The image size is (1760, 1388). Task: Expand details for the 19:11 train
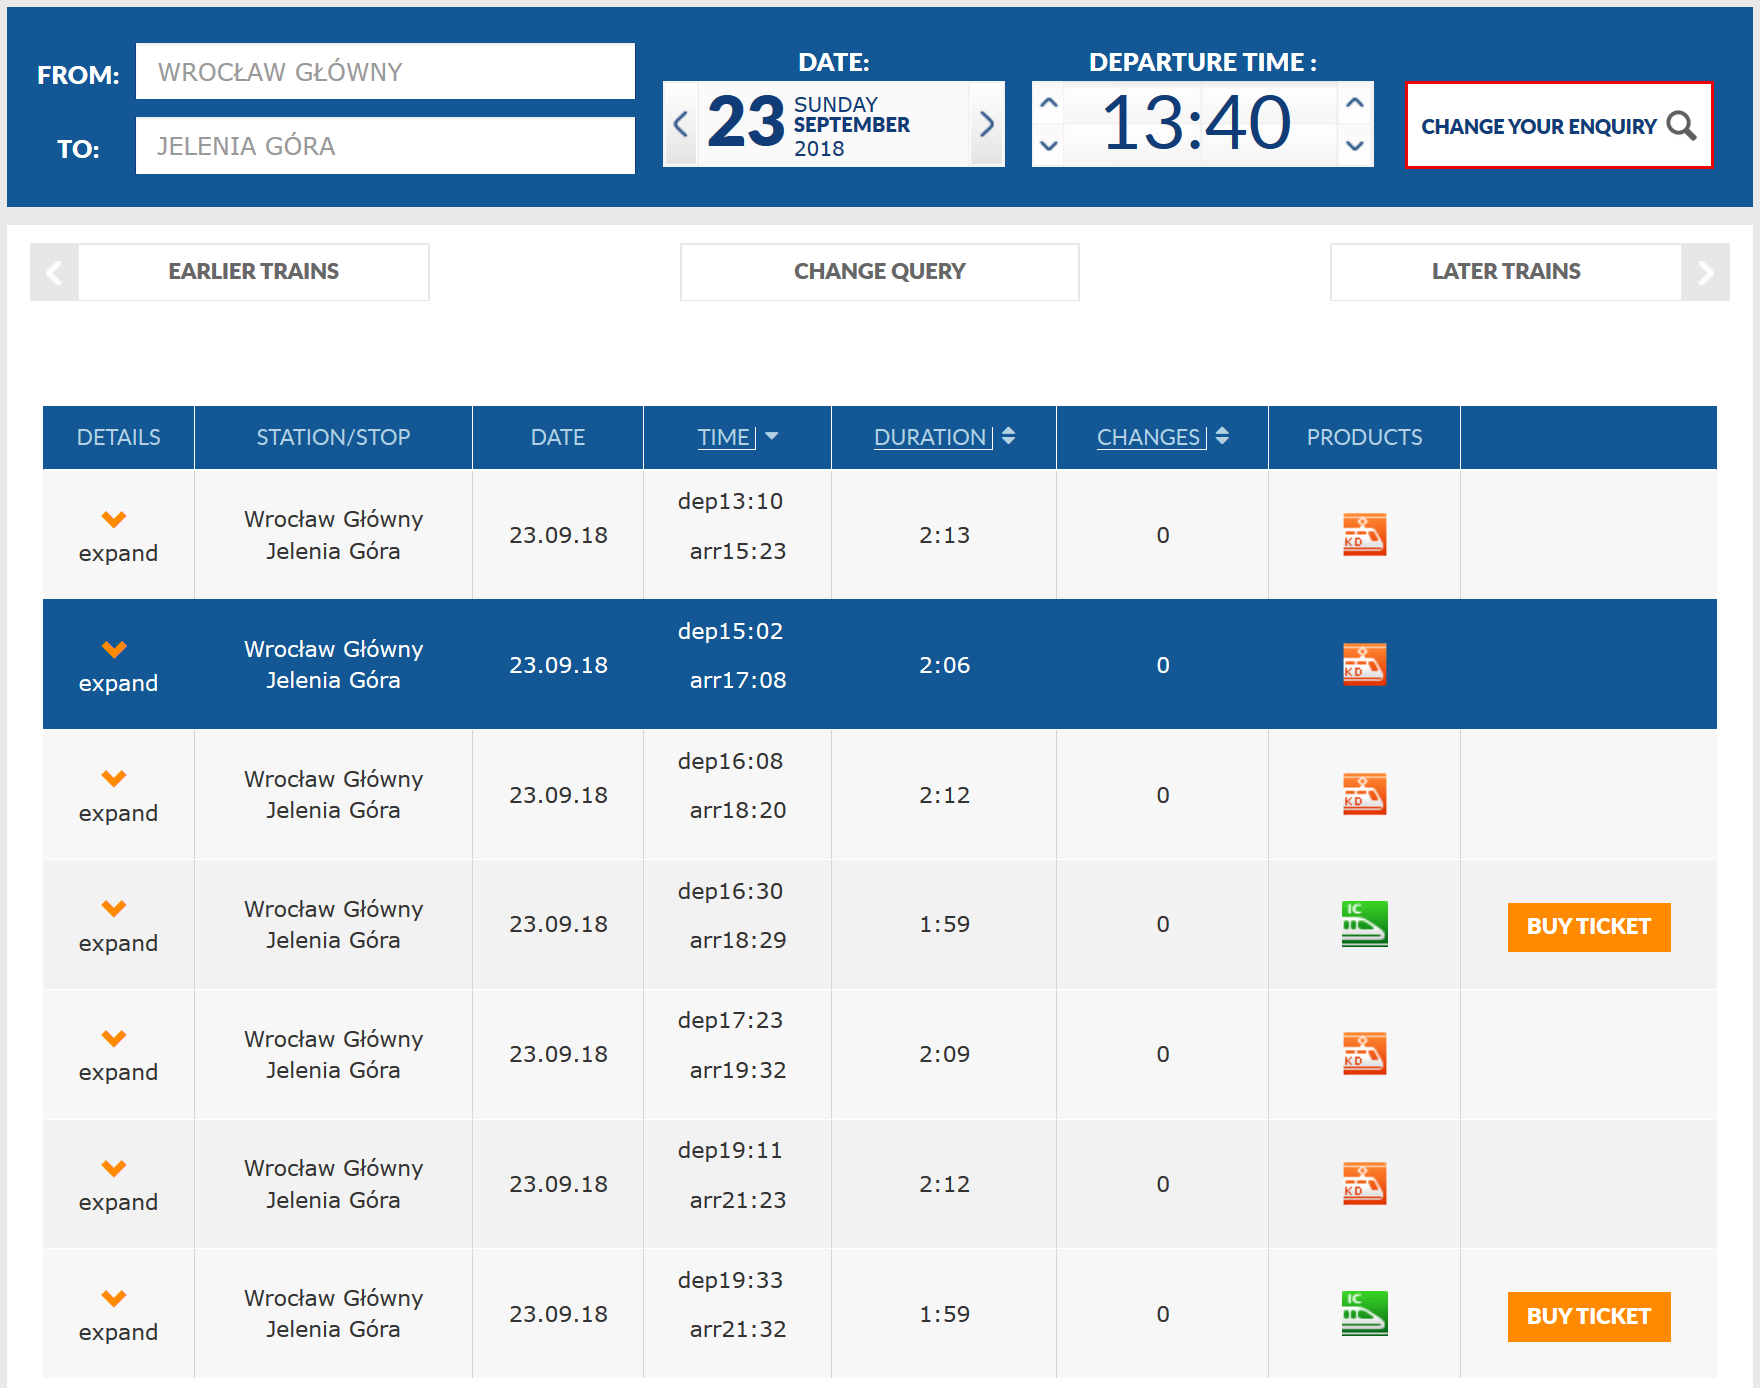(117, 1184)
